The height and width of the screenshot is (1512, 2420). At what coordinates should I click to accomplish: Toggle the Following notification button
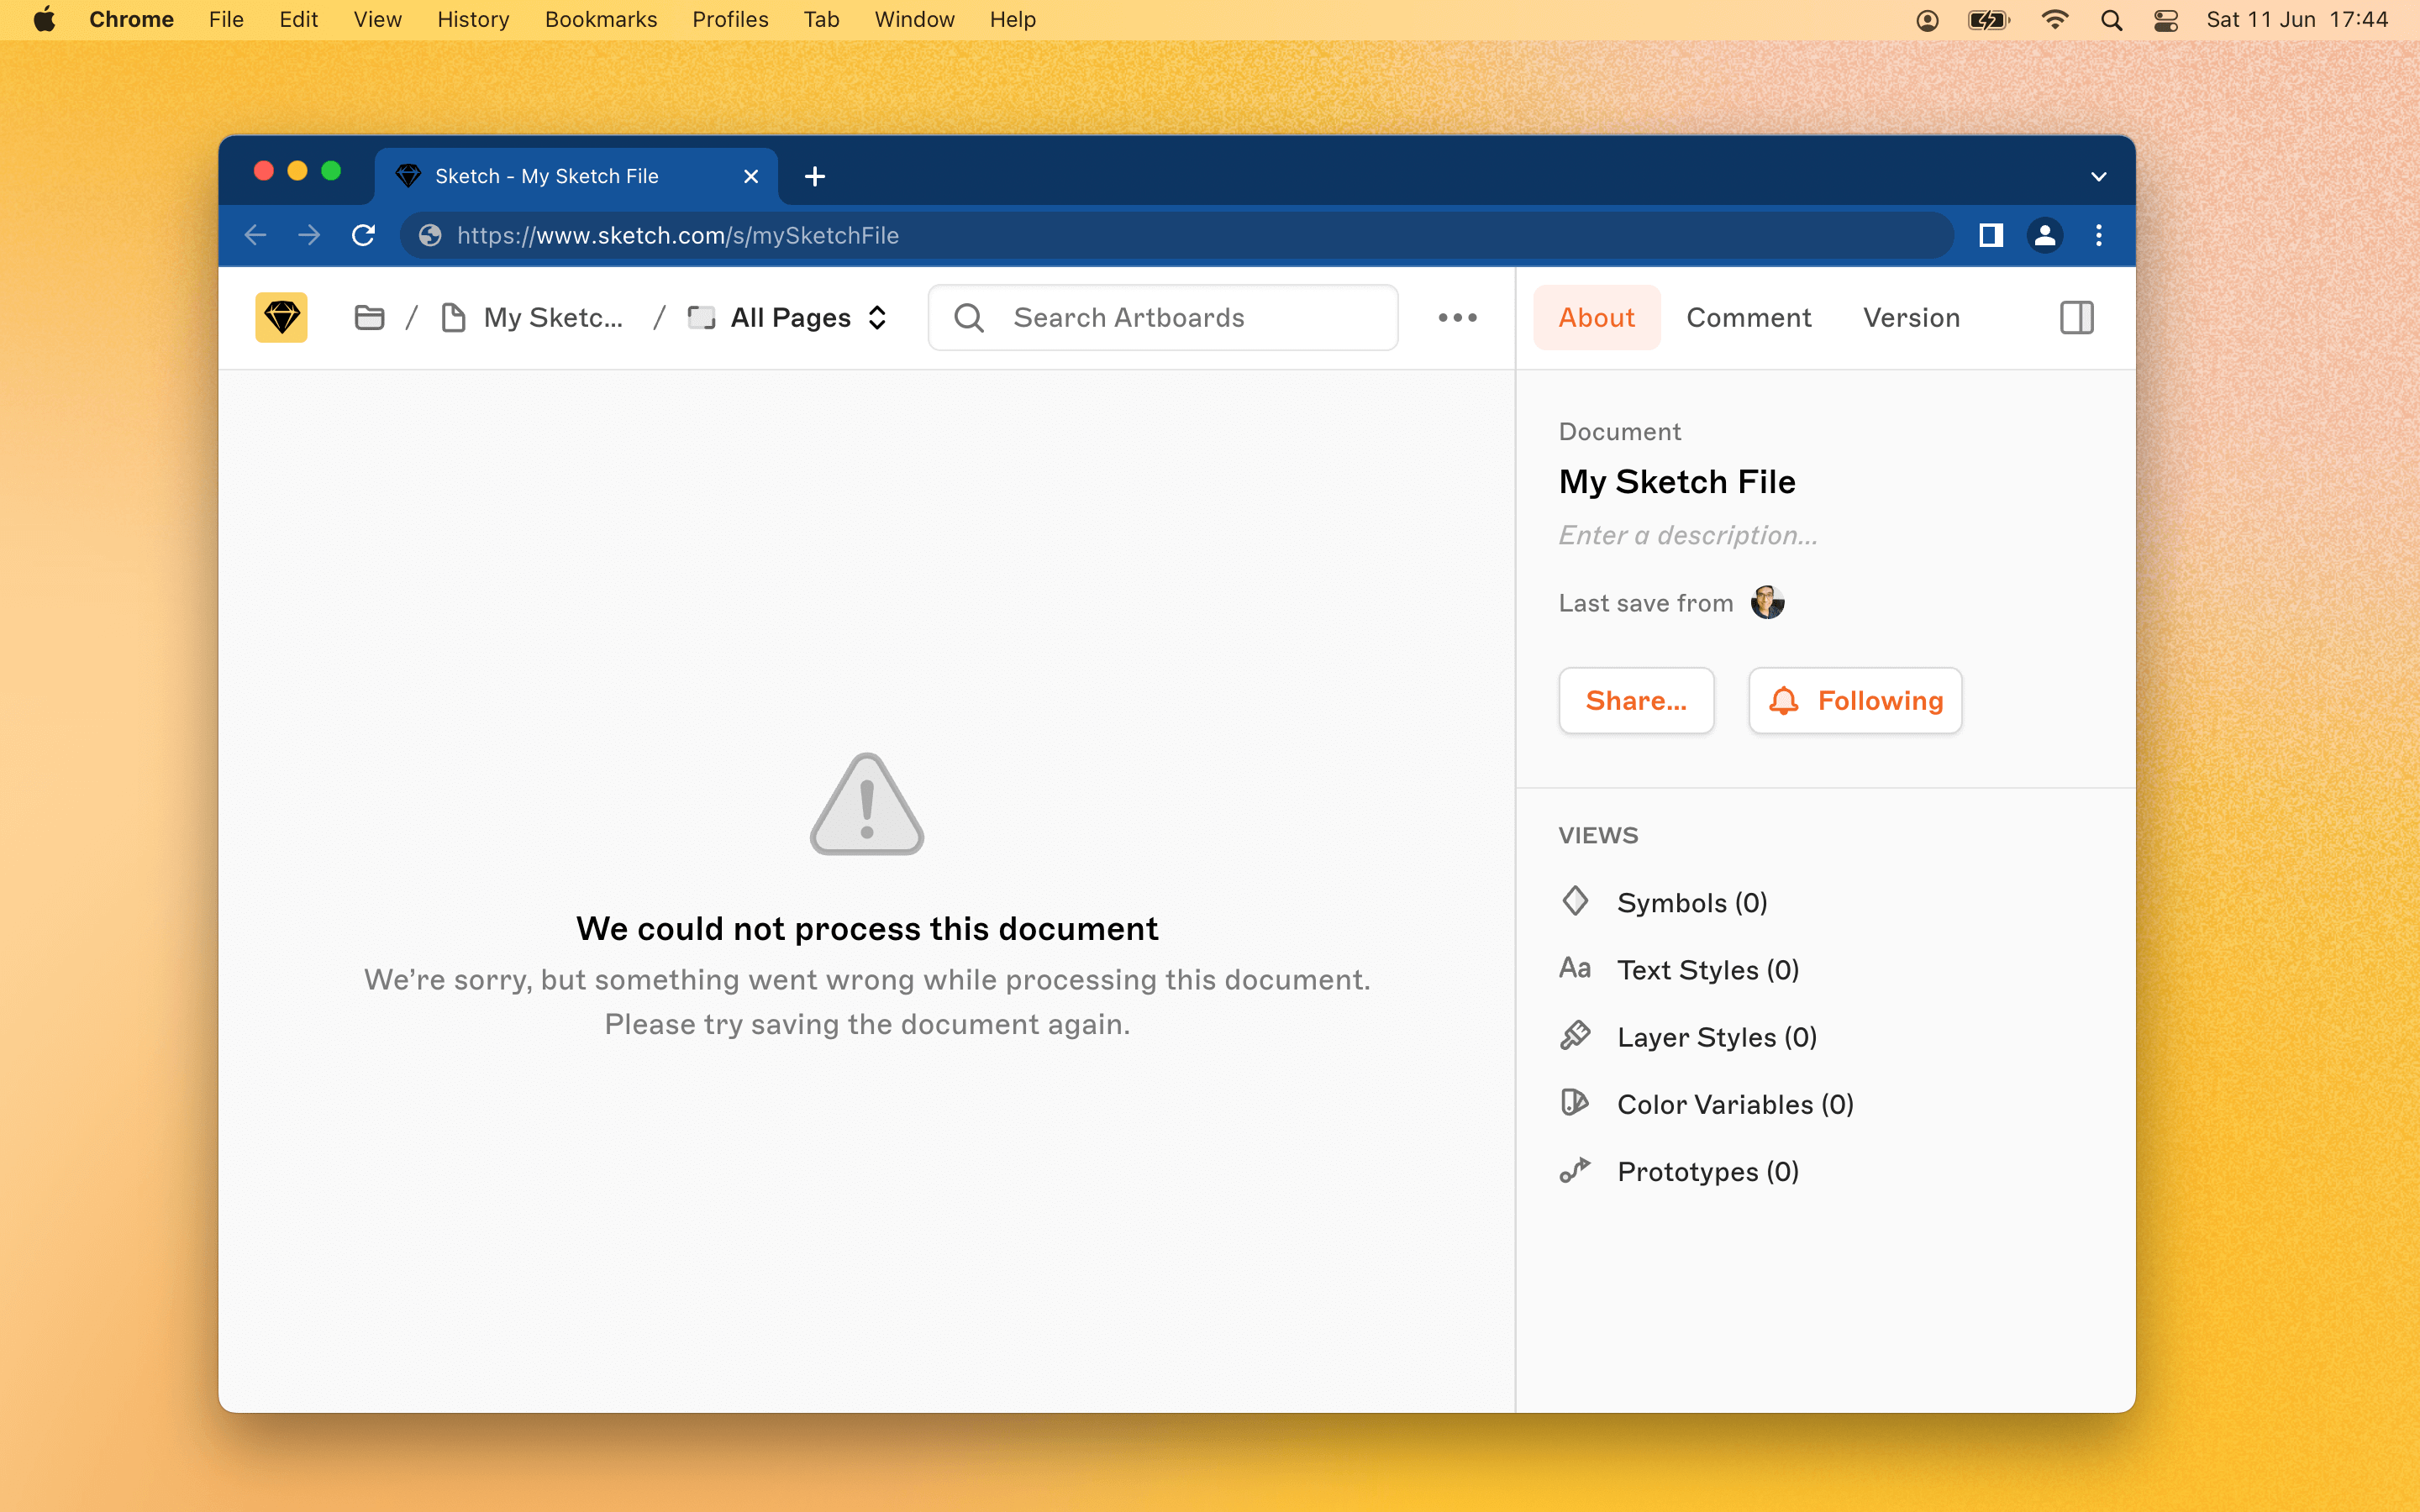pyautogui.click(x=1855, y=701)
